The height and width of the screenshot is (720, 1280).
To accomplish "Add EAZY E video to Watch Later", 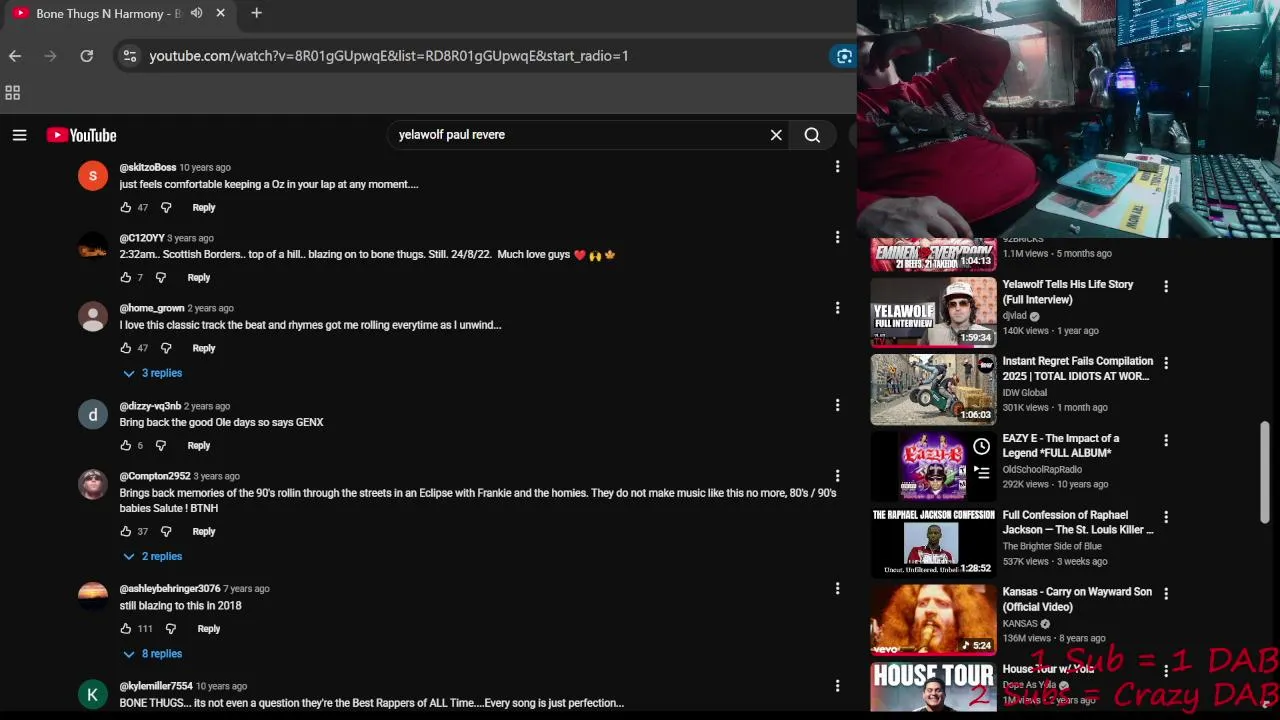I will [981, 447].
